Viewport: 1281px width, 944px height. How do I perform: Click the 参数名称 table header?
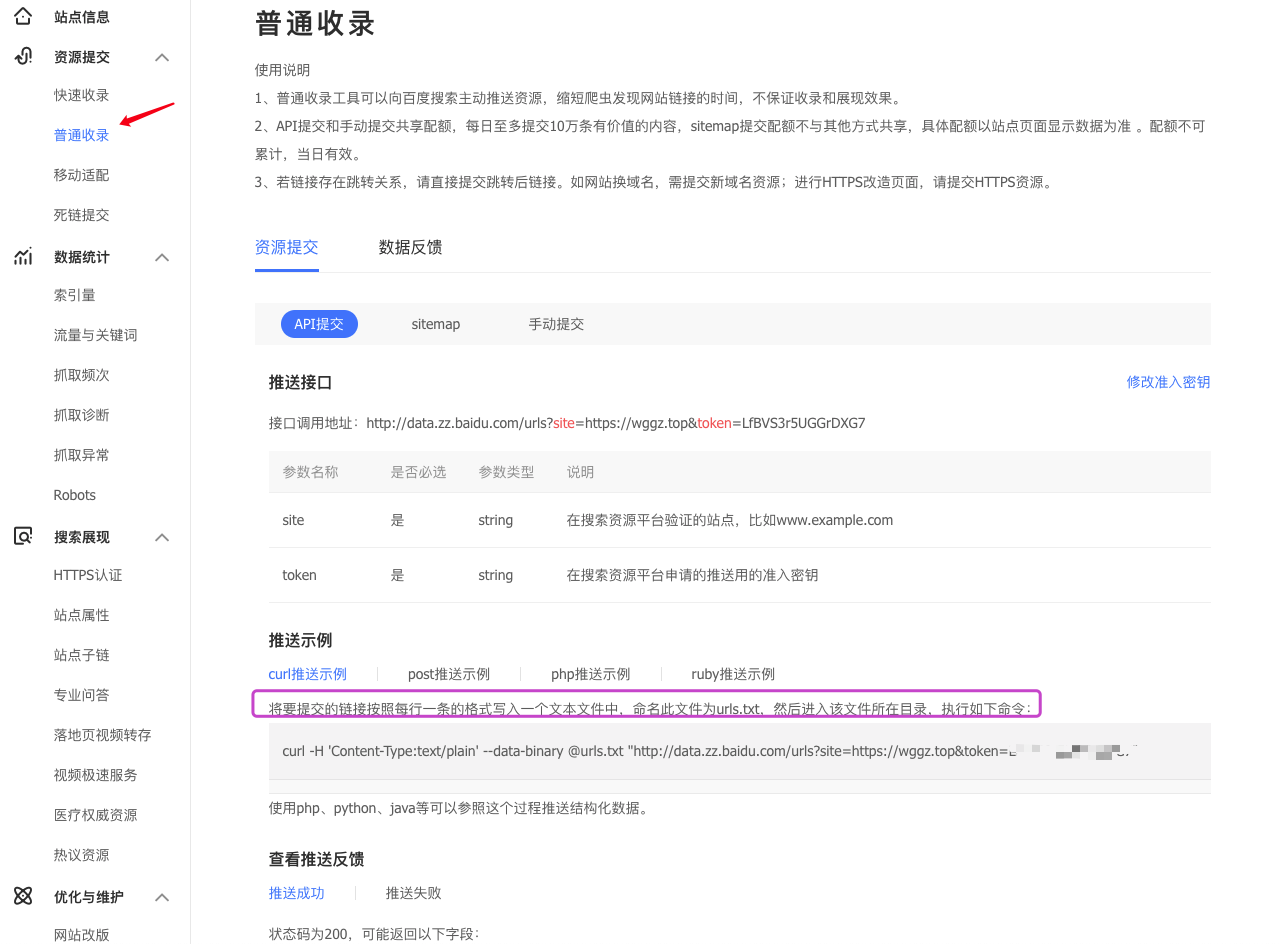coord(311,472)
